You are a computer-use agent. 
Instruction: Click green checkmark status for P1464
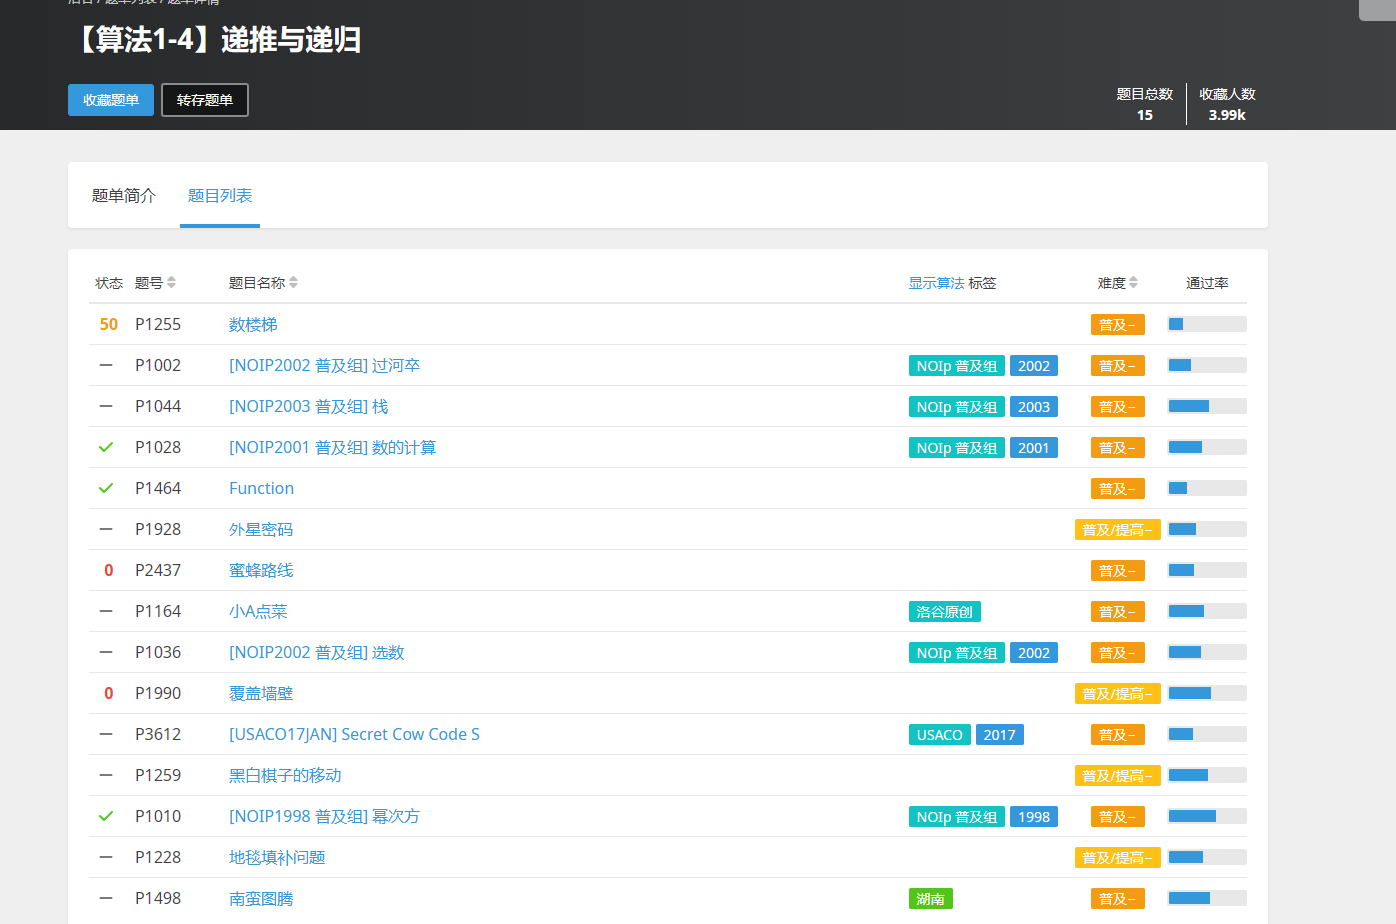[106, 488]
